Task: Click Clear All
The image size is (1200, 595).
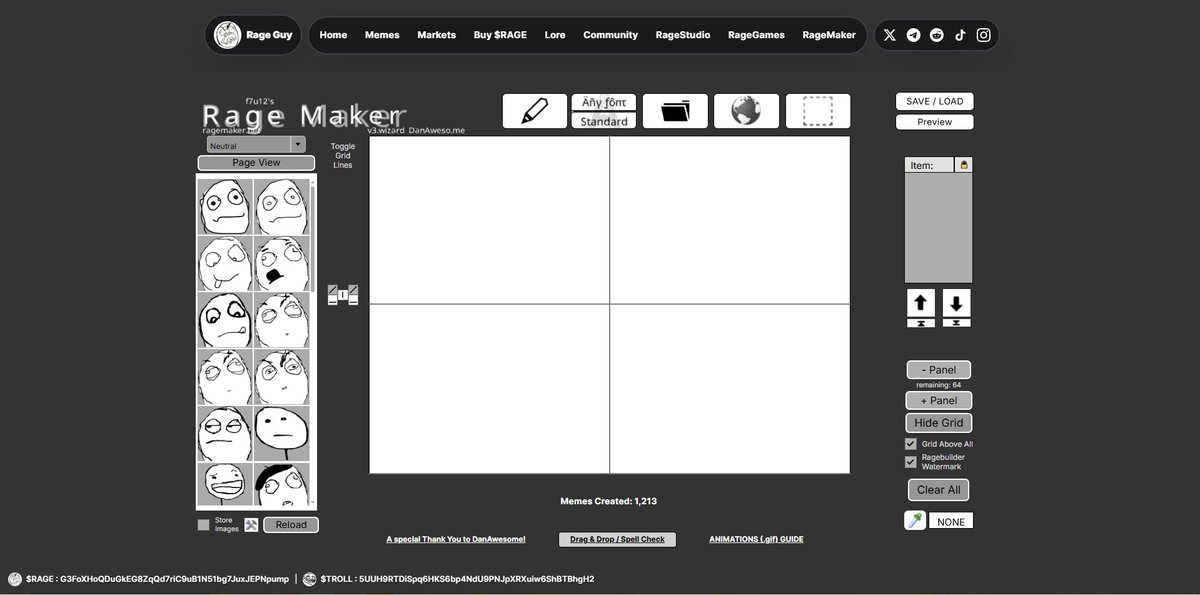Action: coord(938,490)
